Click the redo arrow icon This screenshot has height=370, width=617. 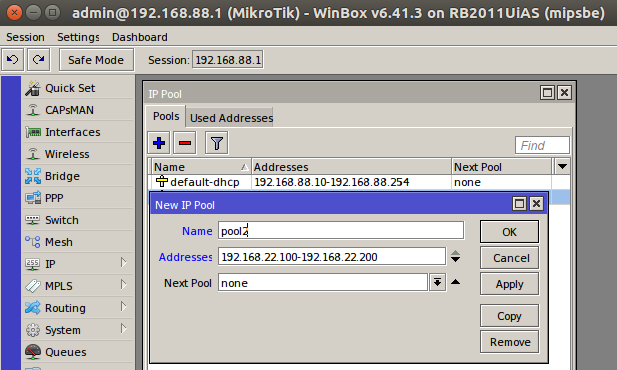click(x=39, y=60)
